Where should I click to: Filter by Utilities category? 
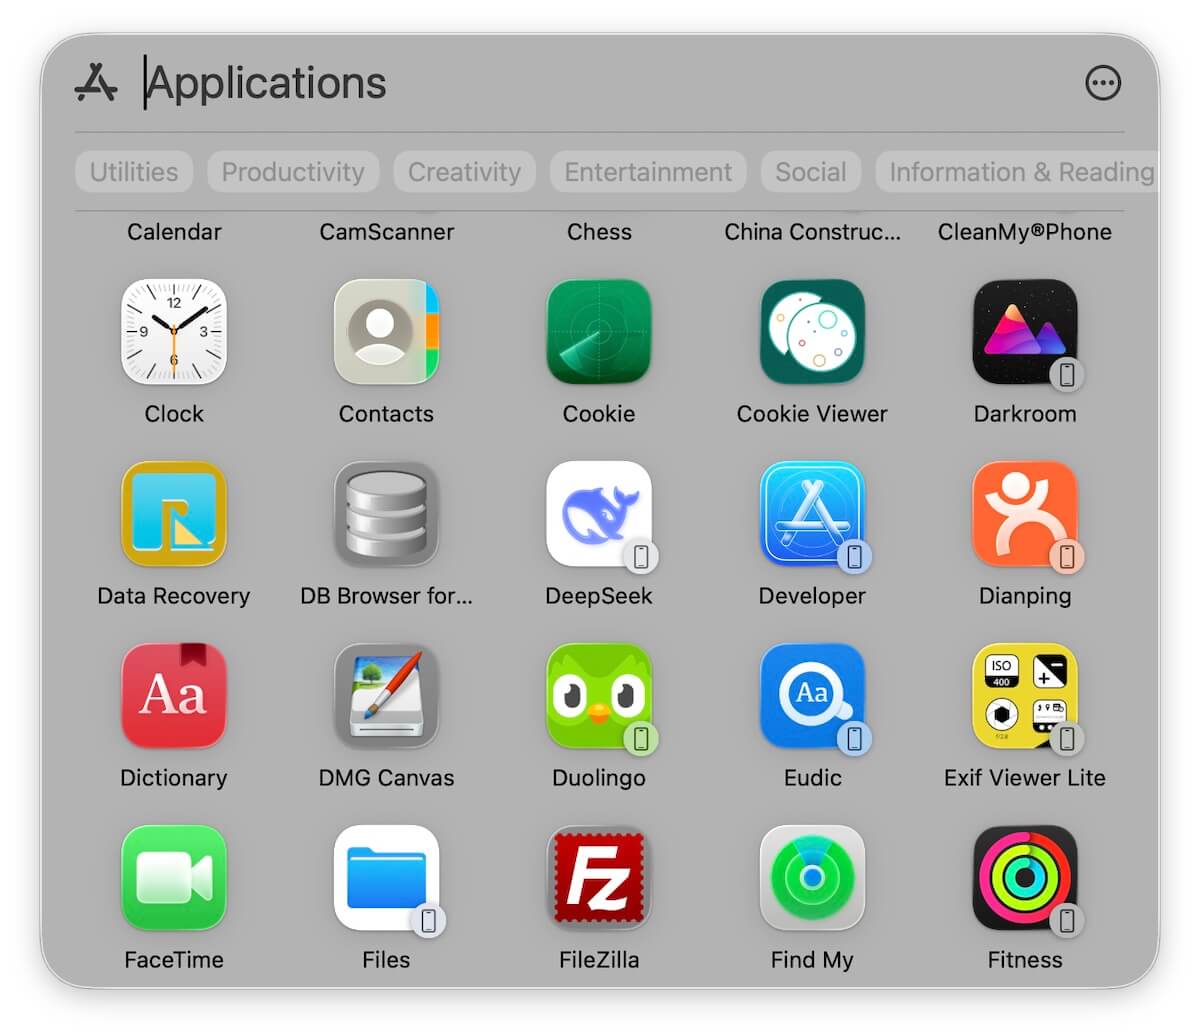(134, 172)
